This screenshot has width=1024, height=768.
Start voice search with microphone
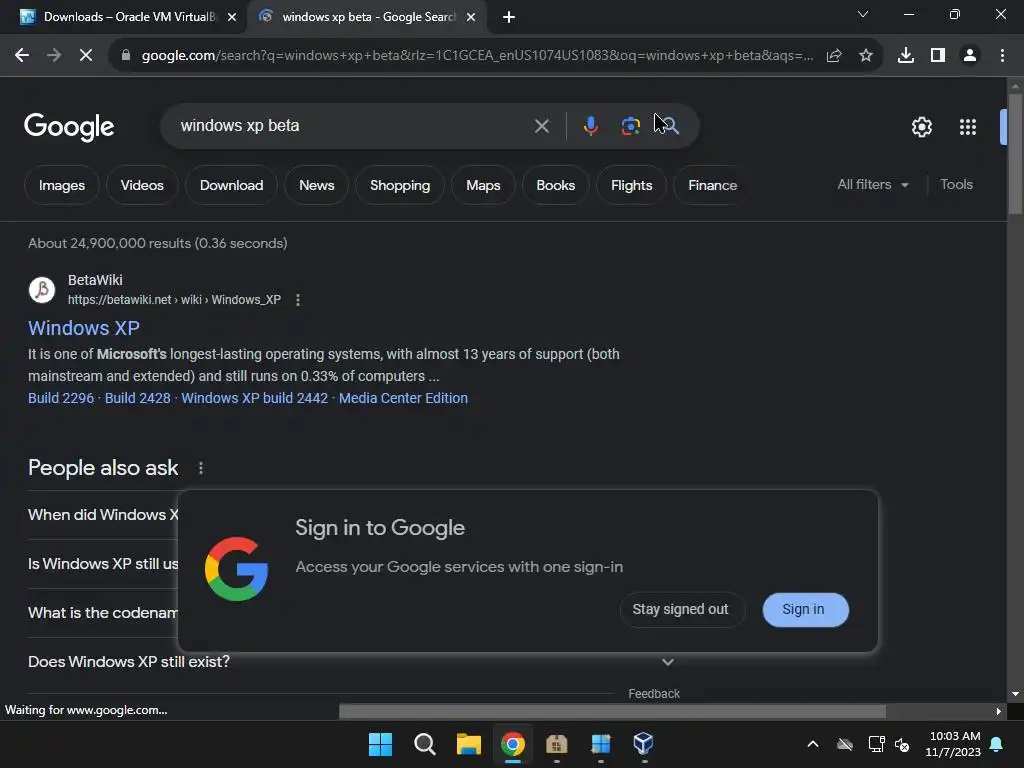[590, 125]
